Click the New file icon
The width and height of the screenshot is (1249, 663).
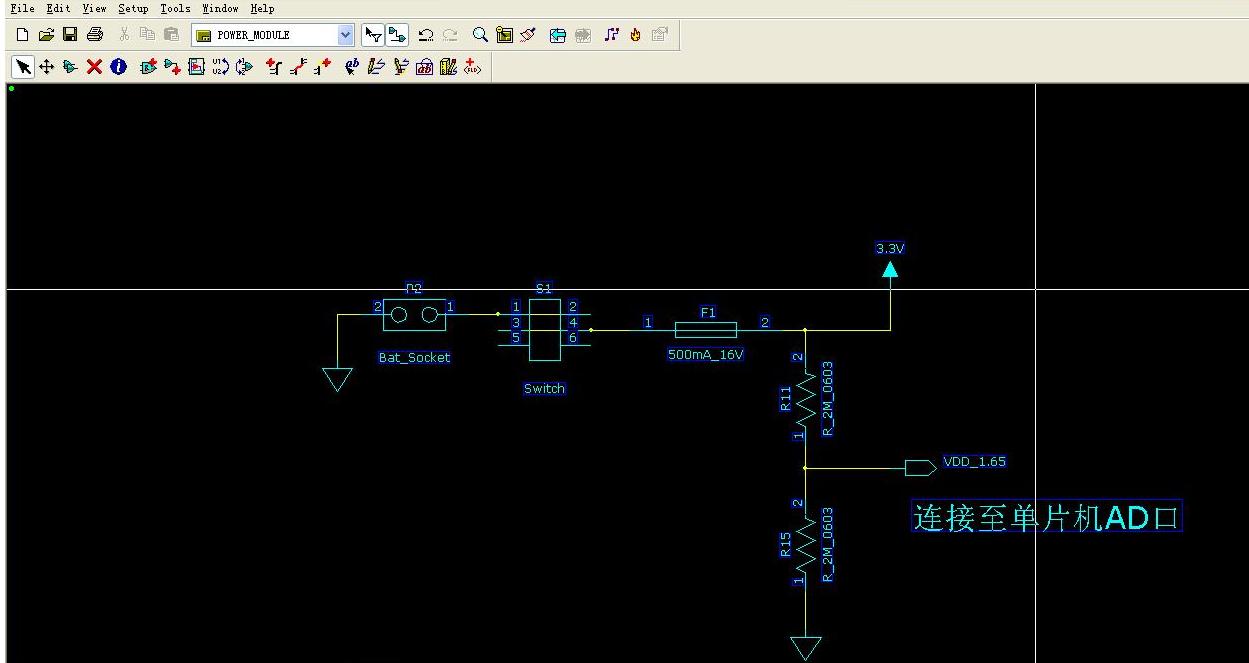pyautogui.click(x=22, y=35)
